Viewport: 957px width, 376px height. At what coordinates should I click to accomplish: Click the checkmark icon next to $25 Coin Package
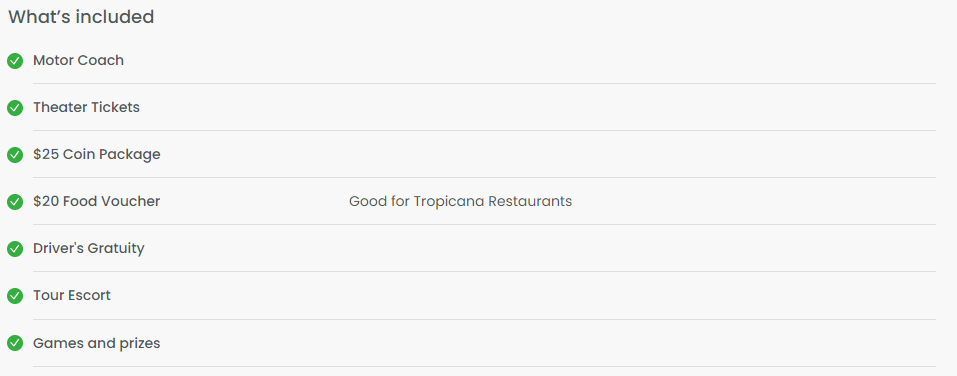click(15, 155)
